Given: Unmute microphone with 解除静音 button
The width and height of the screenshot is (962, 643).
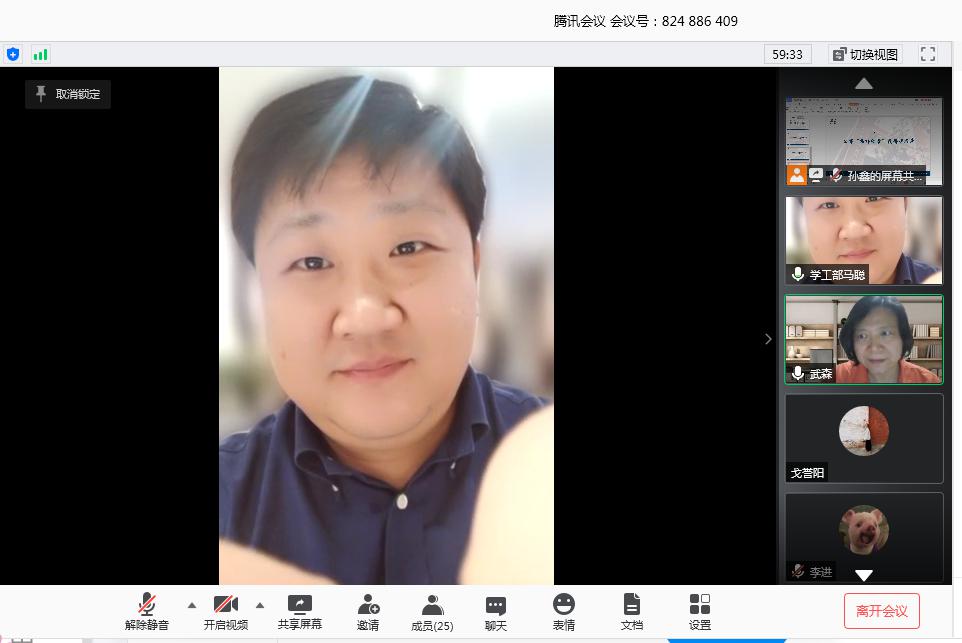Looking at the screenshot, I should click(147, 611).
